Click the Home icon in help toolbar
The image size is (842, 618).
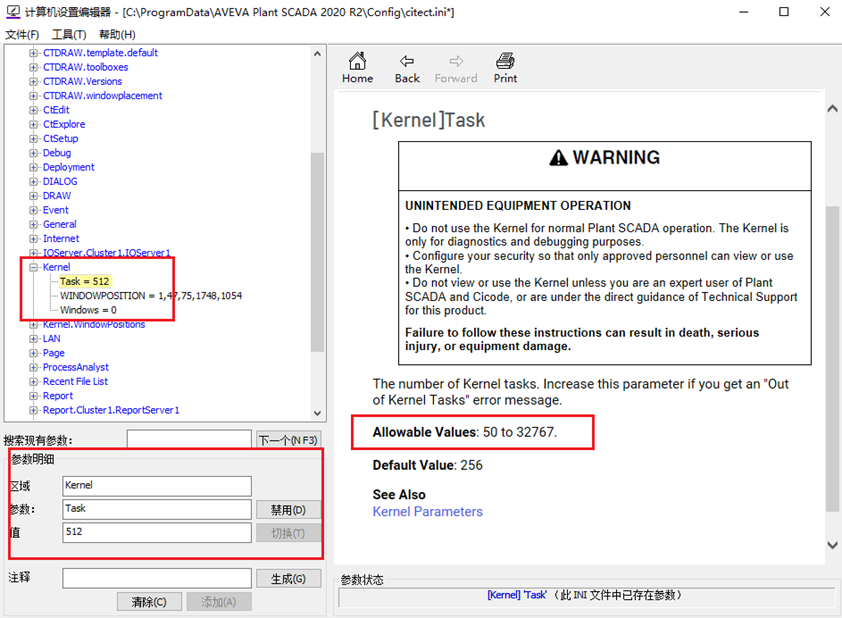(x=357, y=61)
